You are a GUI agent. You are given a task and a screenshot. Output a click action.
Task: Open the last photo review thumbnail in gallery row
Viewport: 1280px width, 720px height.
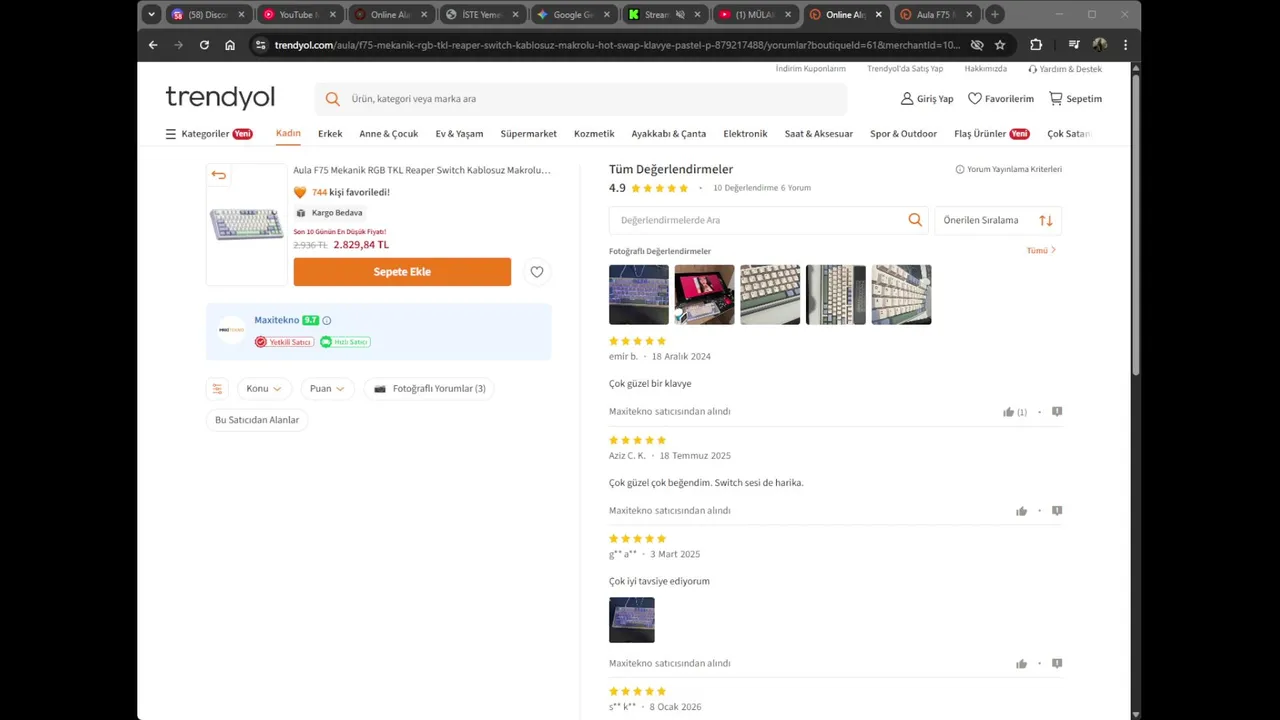(901, 295)
